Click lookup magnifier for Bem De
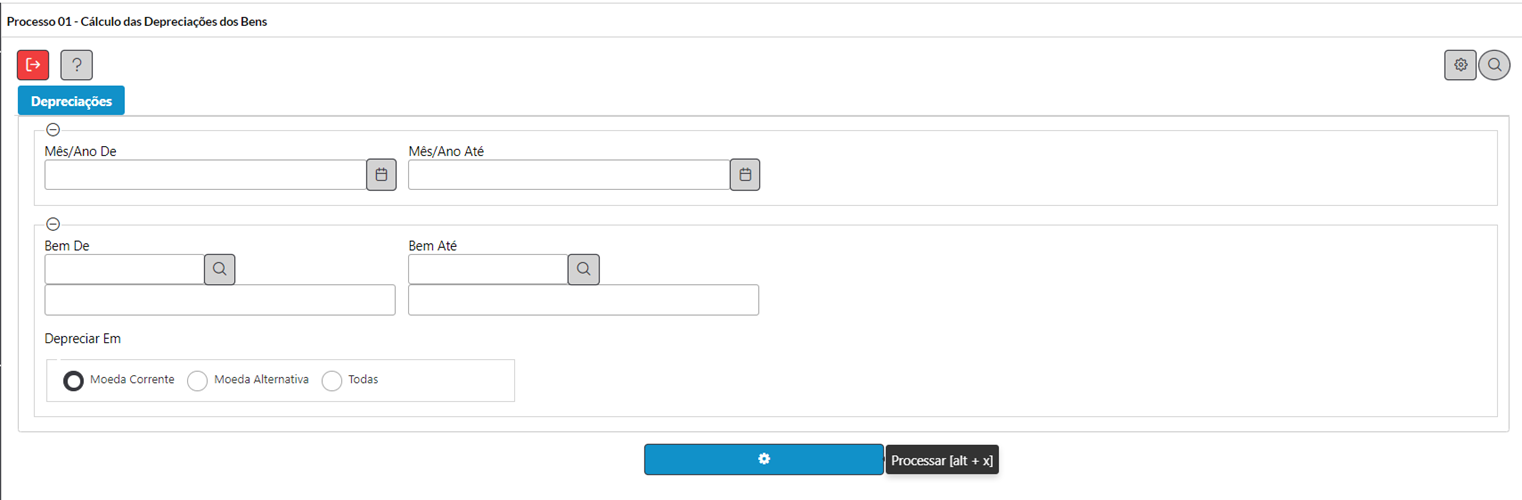Screen dimensions: 1522x500 pyautogui.click(x=220, y=269)
